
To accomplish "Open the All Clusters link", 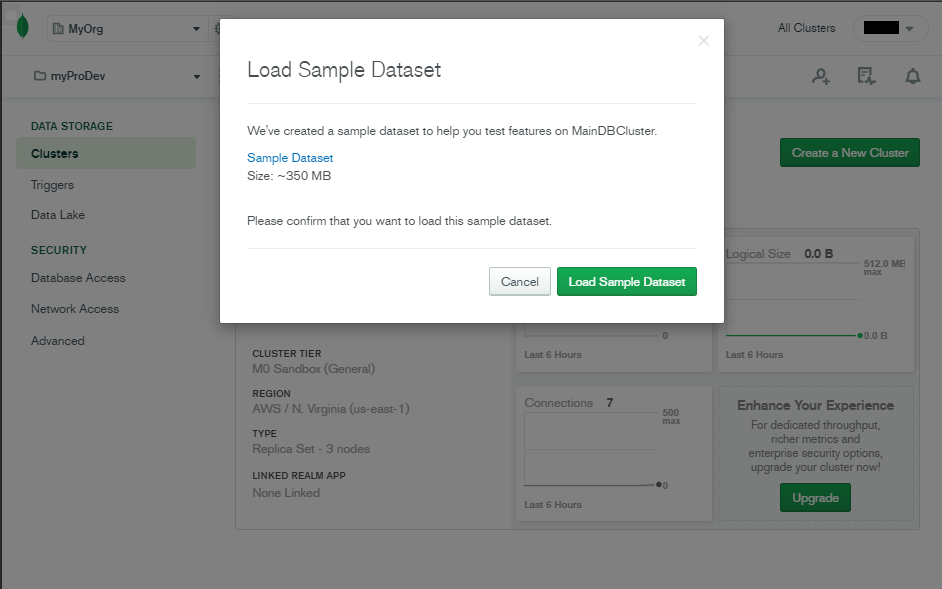I will click(806, 28).
